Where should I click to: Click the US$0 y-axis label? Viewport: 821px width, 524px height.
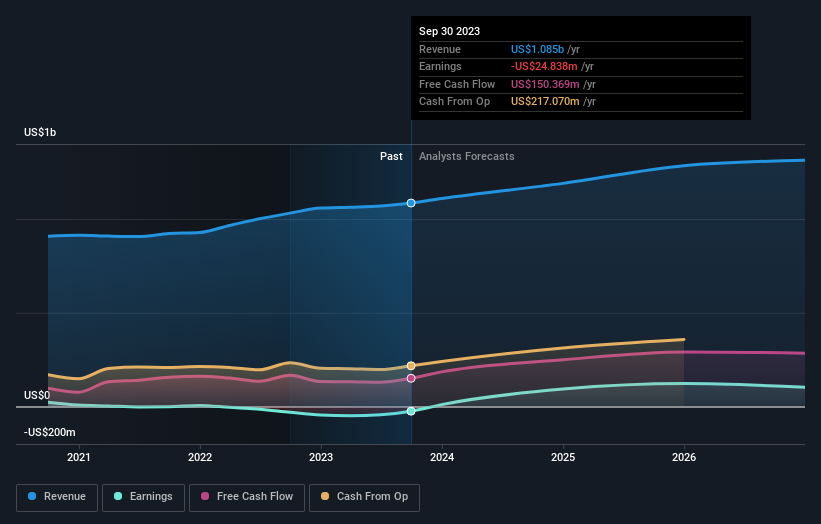[37, 395]
